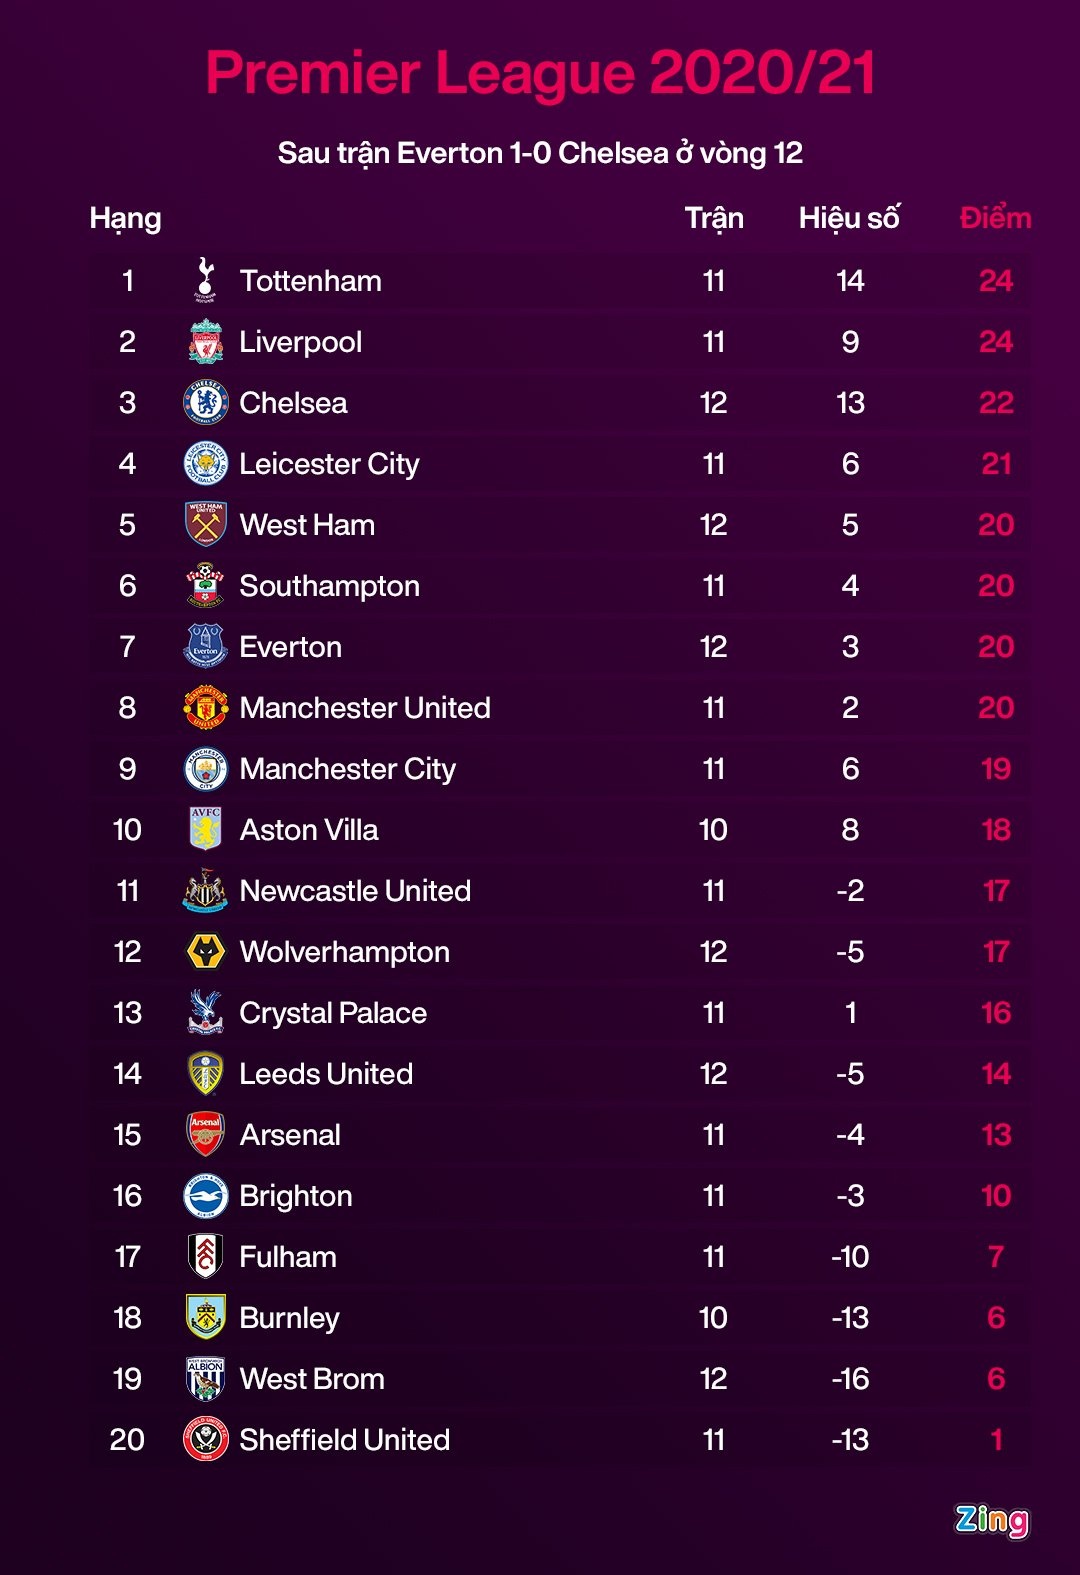
Task: Click Manchester City's 19 points value
Action: click(996, 769)
